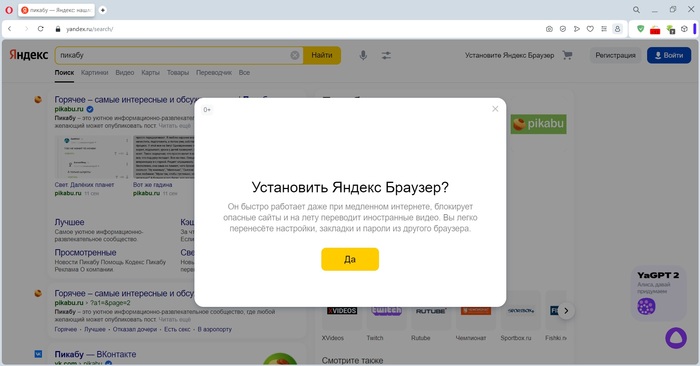Image resolution: width=700 pixels, height=366 pixels.
Task: Click the red toolbox extension icon
Action: click(655, 30)
